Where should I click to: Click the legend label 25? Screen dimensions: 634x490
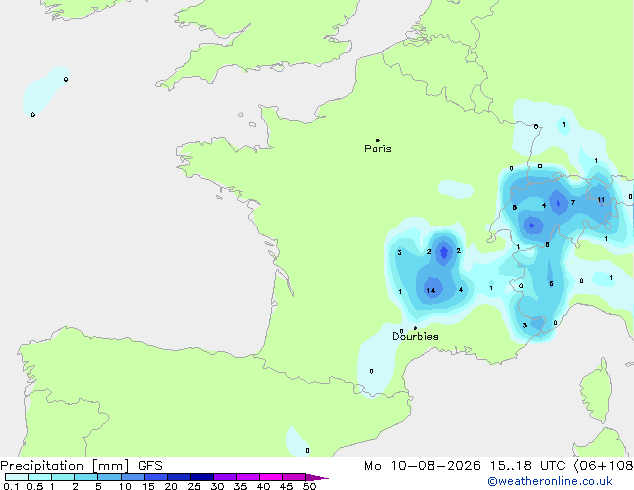pos(194,486)
